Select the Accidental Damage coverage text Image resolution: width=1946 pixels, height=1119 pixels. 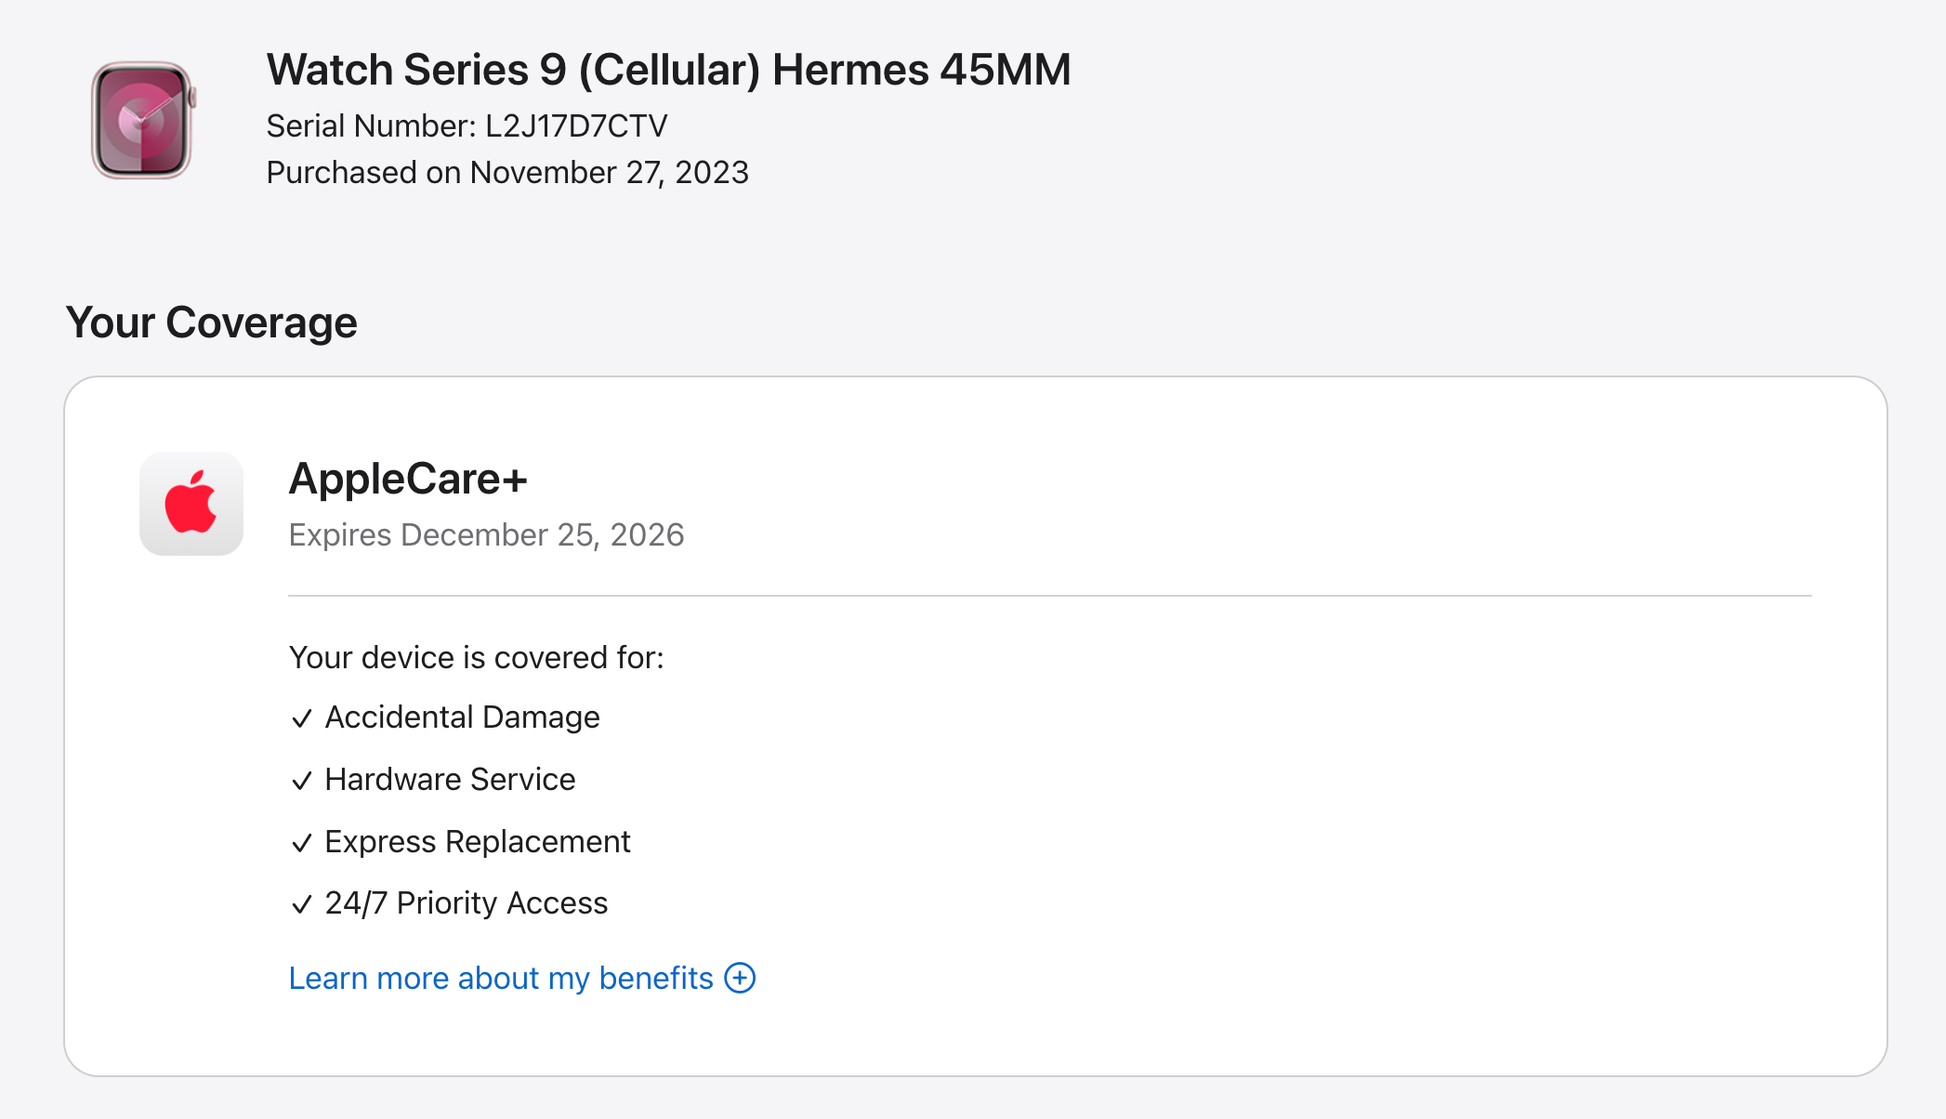click(462, 717)
